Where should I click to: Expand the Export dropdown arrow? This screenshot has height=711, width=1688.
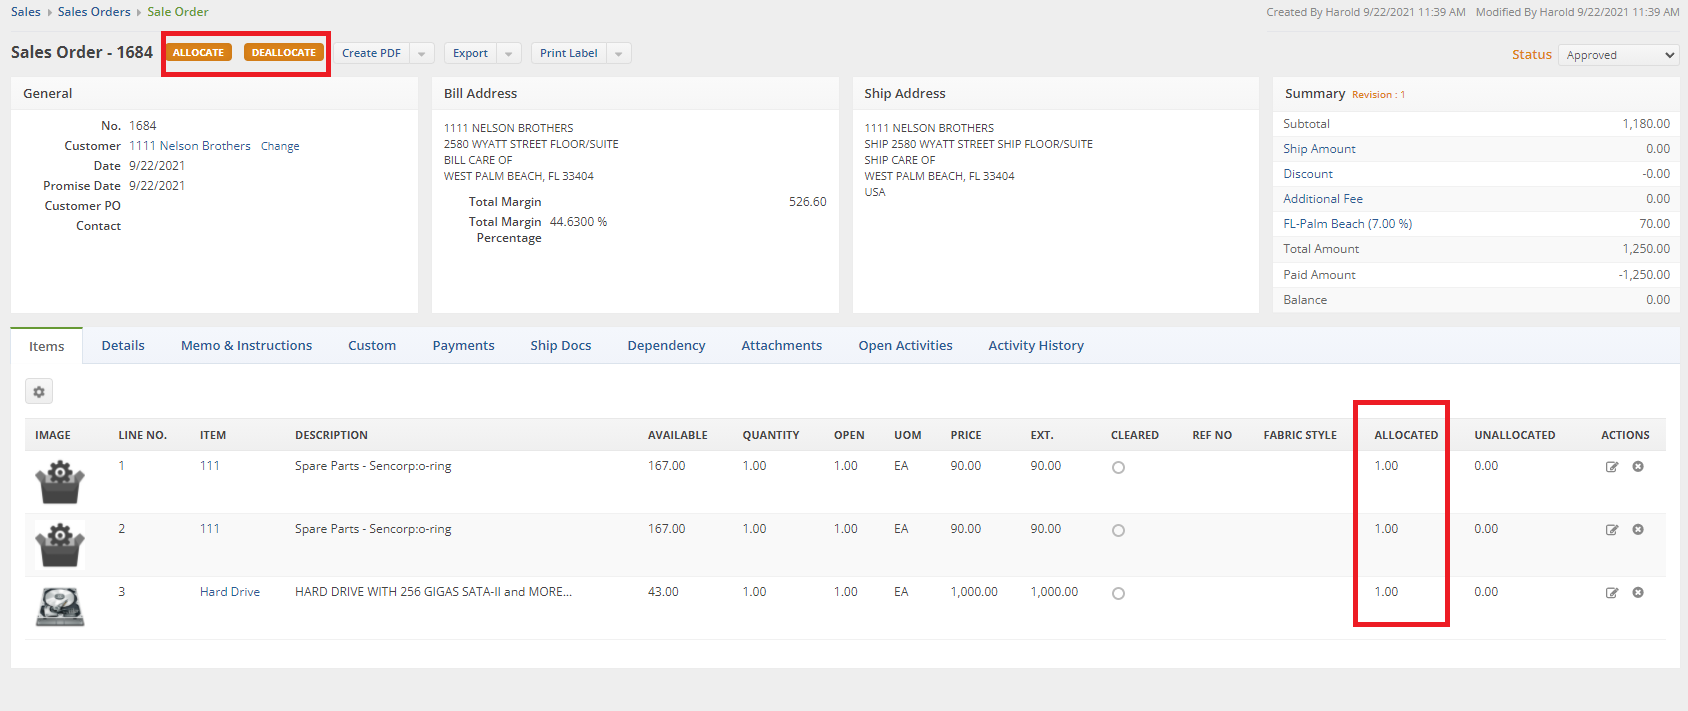(509, 54)
